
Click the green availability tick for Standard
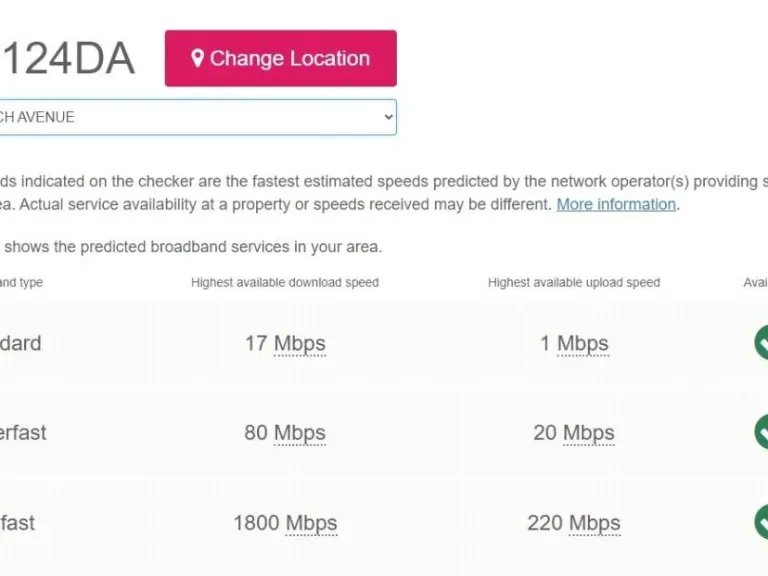tap(761, 342)
